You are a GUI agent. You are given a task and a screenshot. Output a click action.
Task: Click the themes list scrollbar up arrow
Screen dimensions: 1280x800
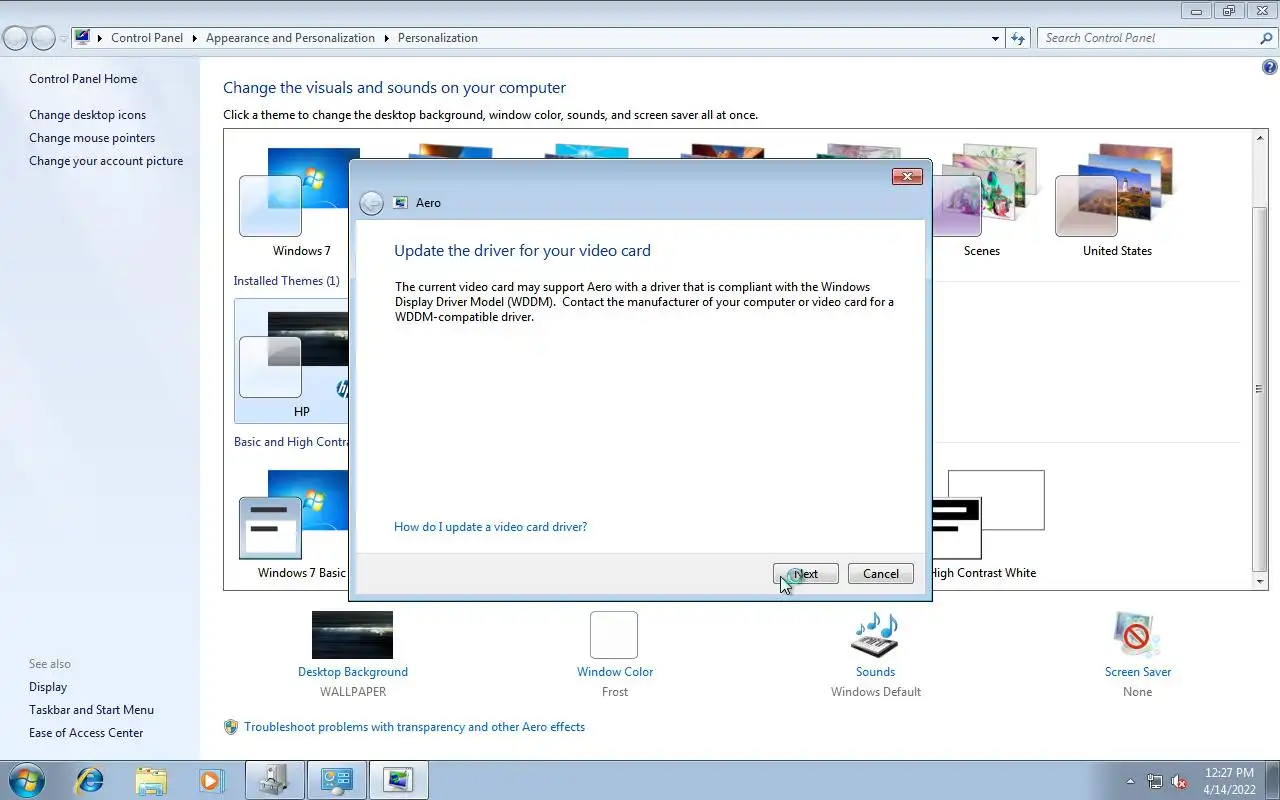(x=1259, y=138)
